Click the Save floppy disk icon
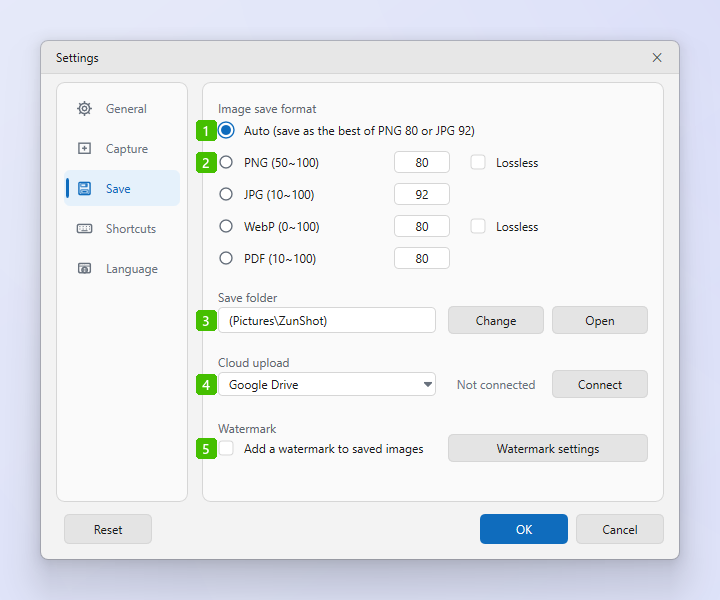720x600 pixels. click(x=84, y=188)
